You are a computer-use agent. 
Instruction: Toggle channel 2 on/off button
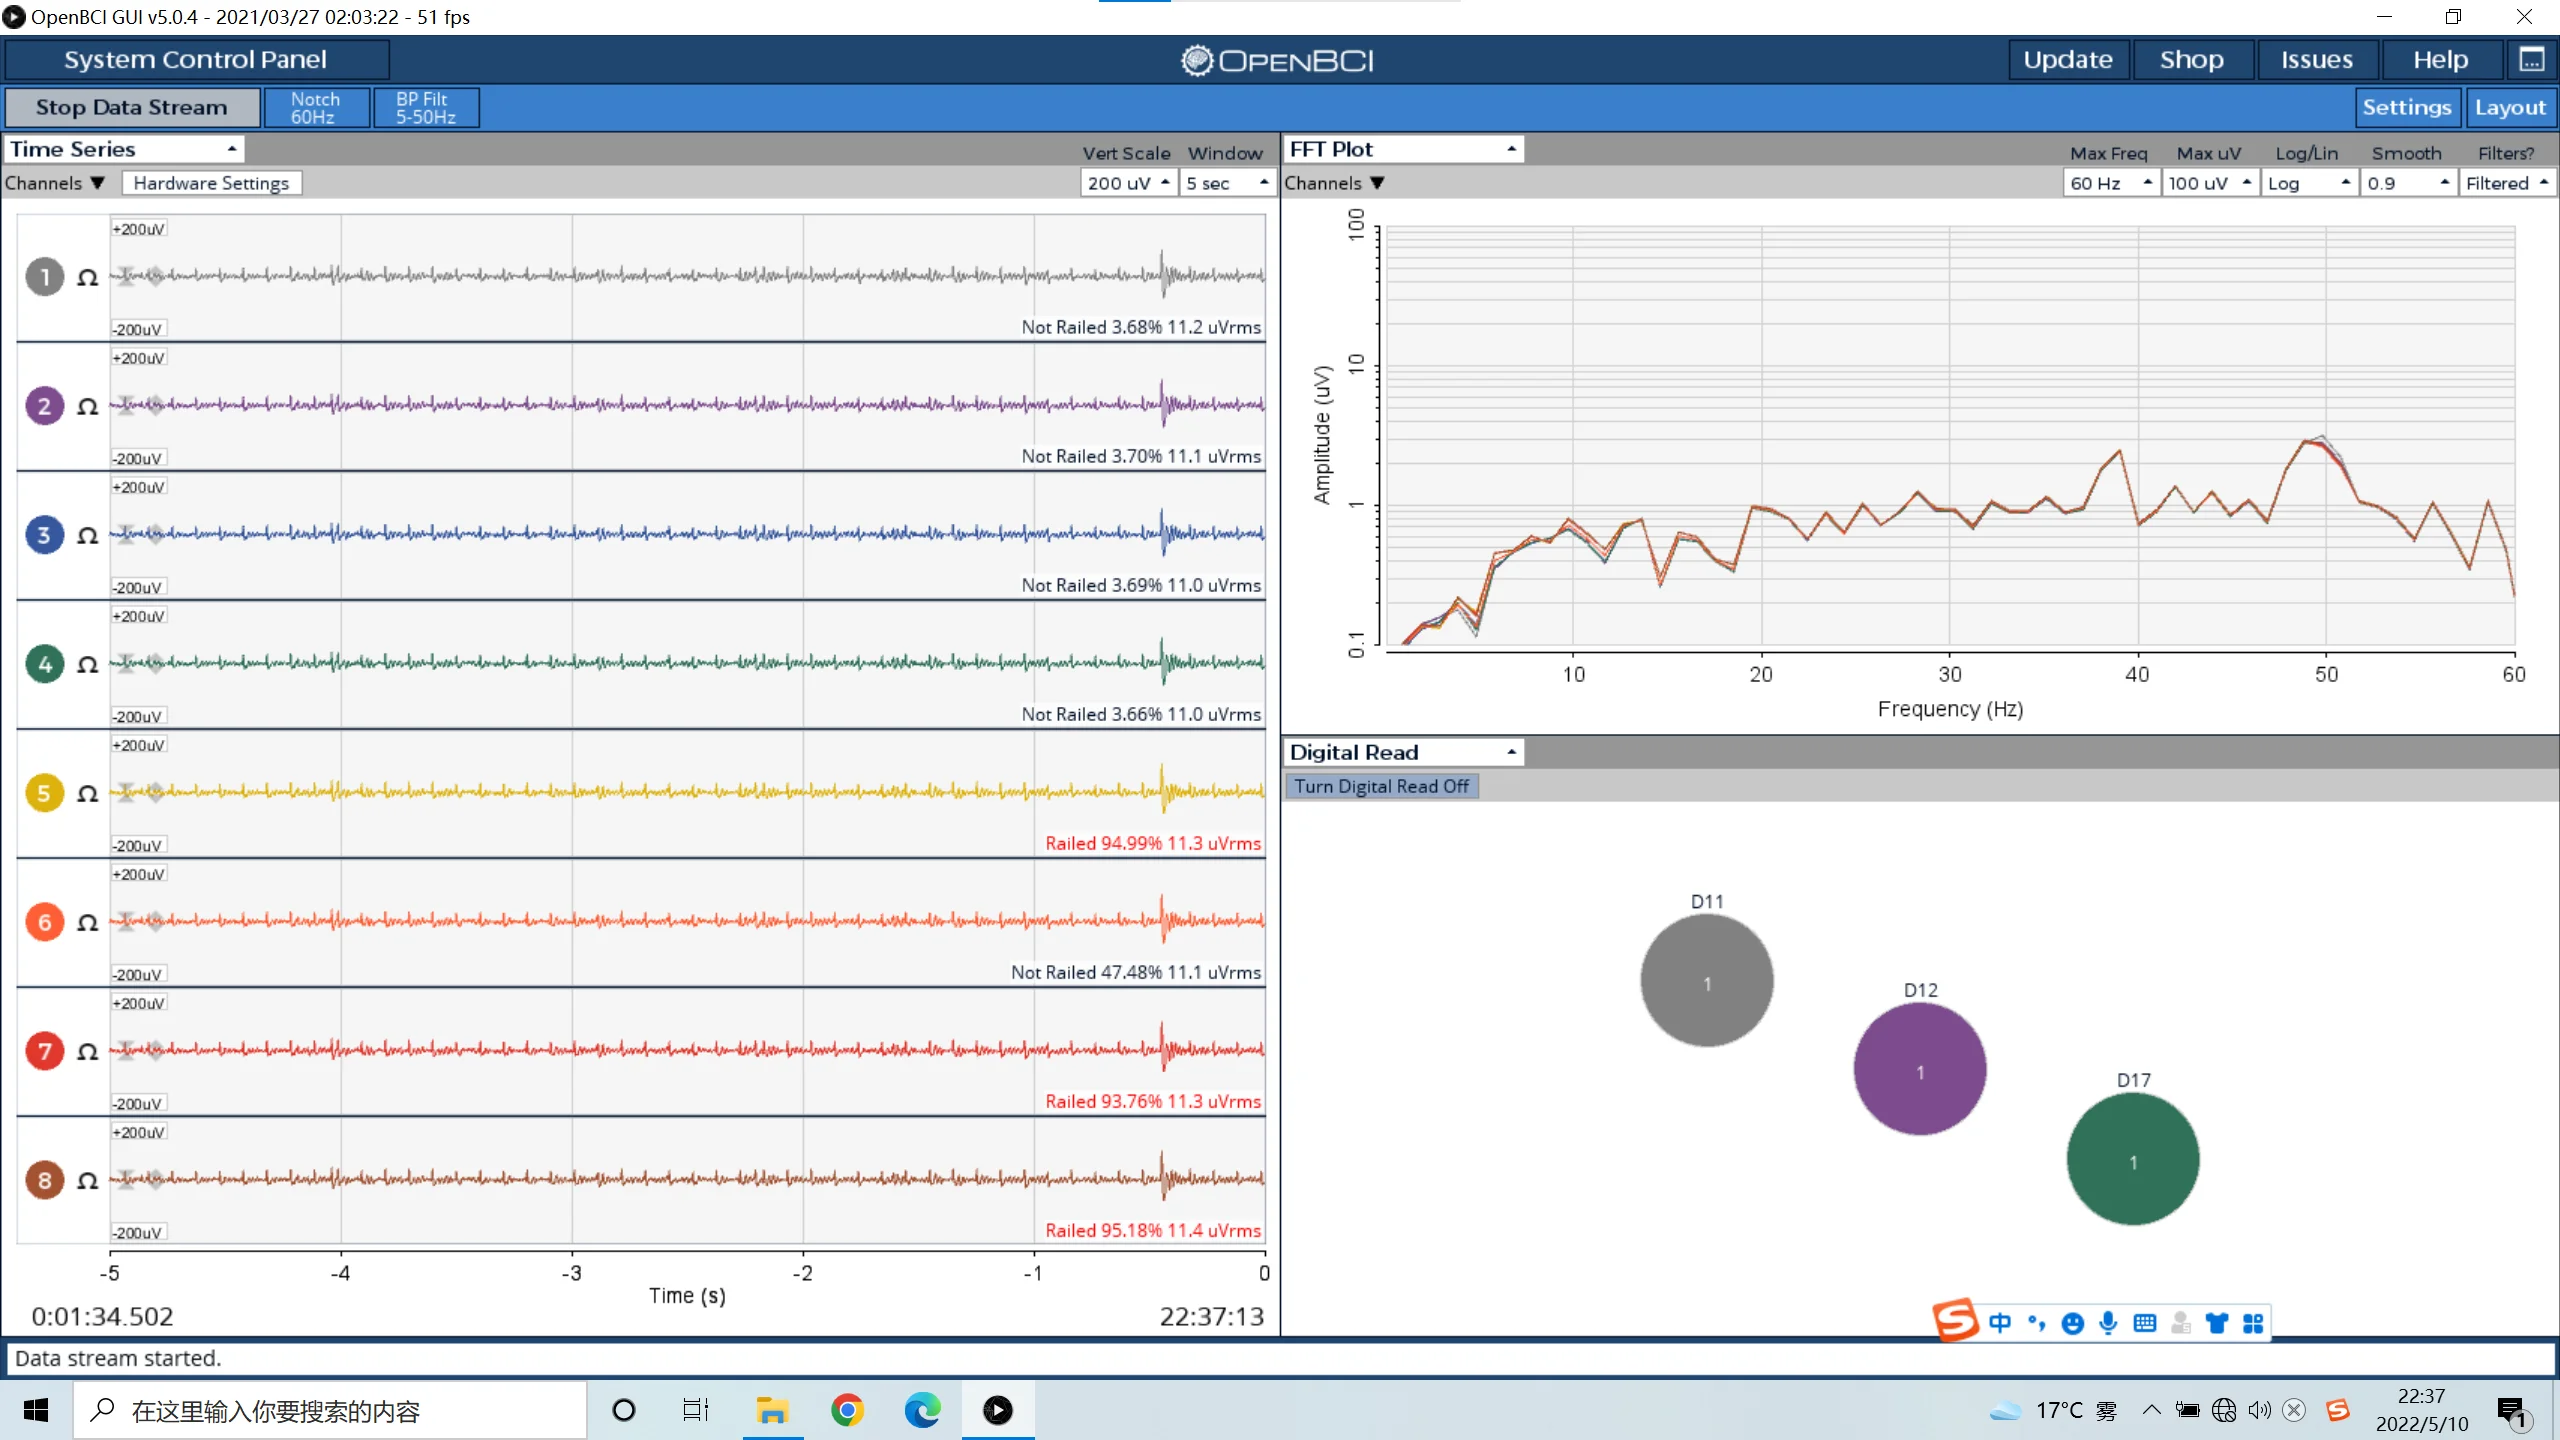point(44,406)
